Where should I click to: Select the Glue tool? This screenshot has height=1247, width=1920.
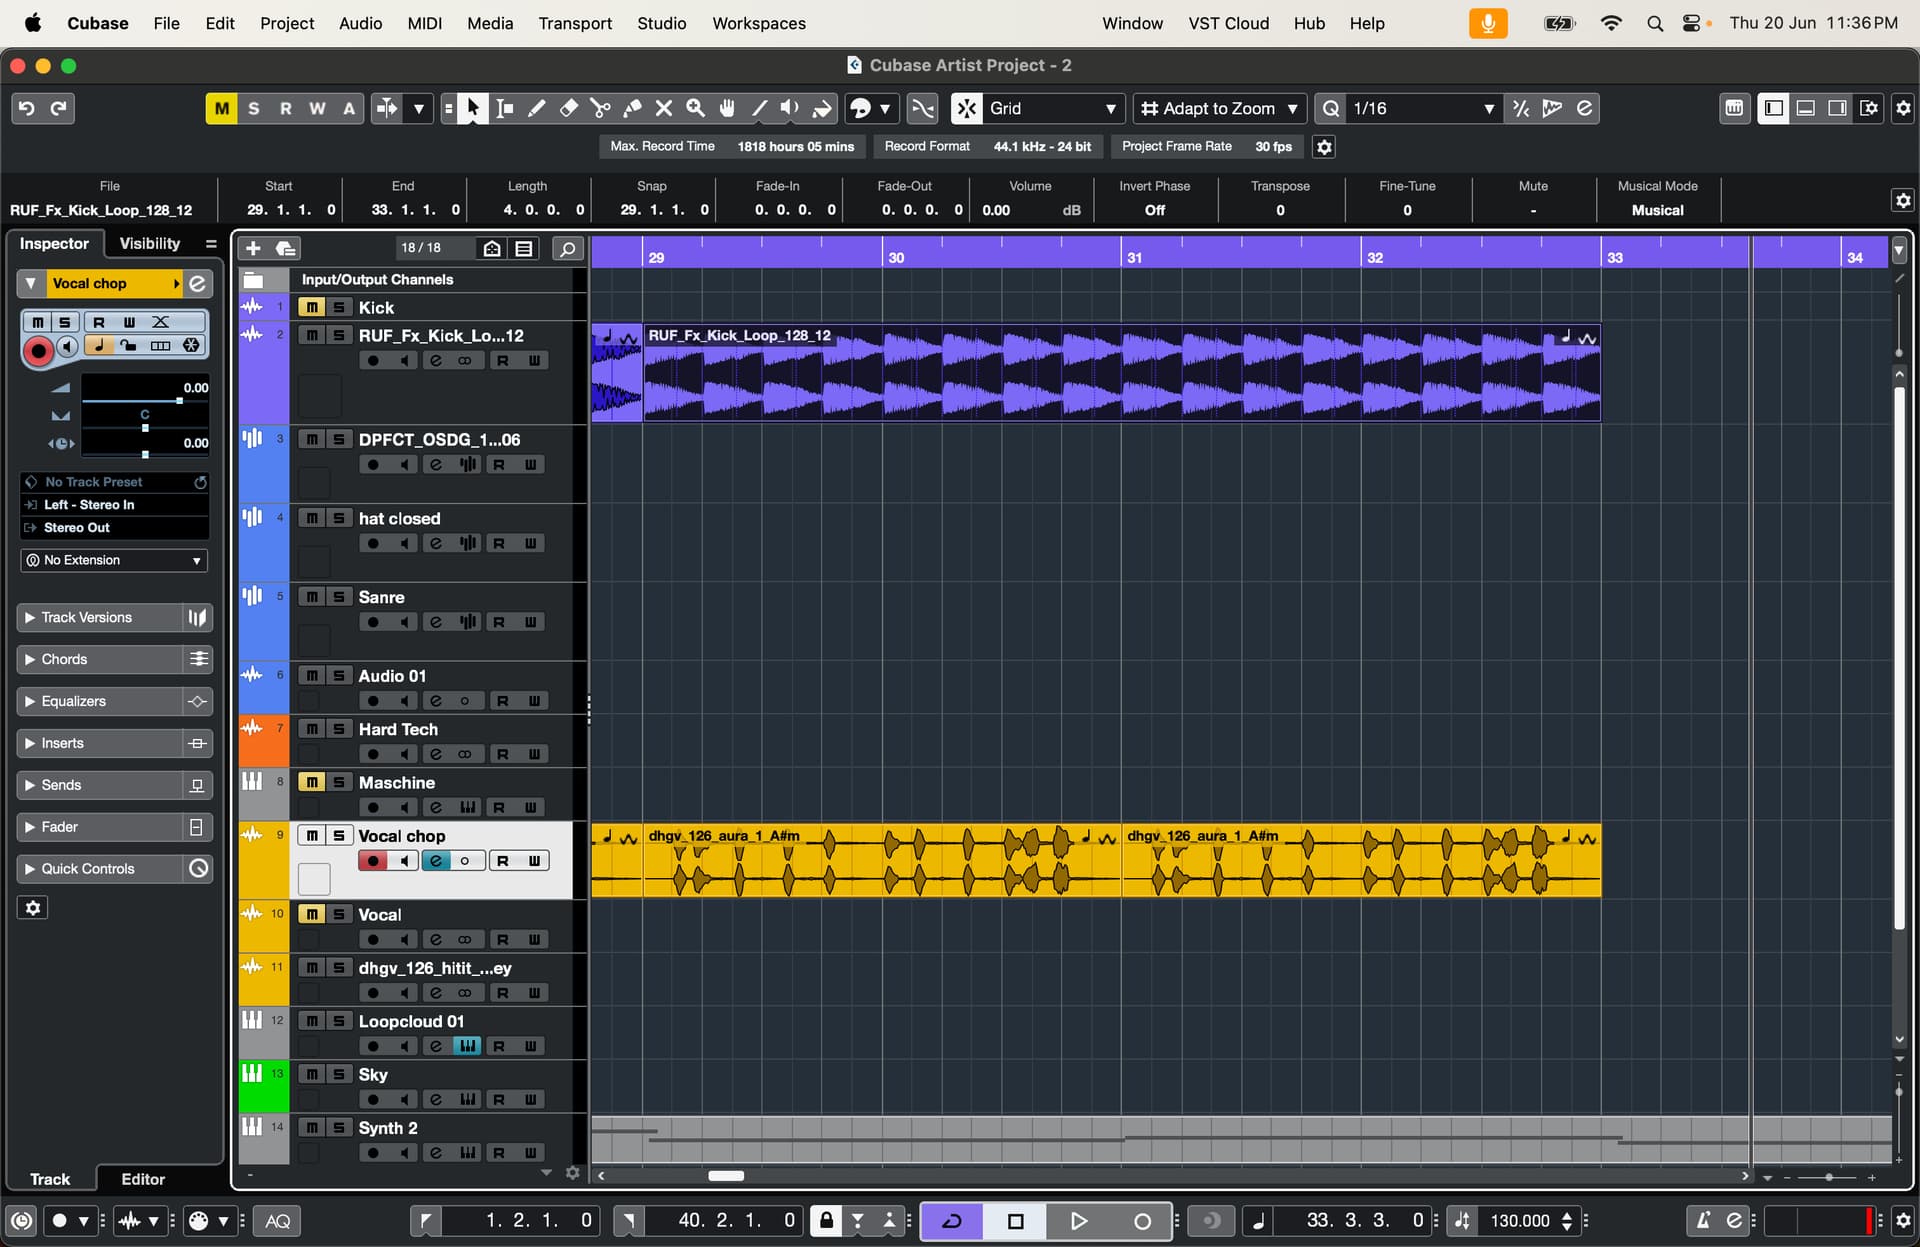(x=632, y=108)
